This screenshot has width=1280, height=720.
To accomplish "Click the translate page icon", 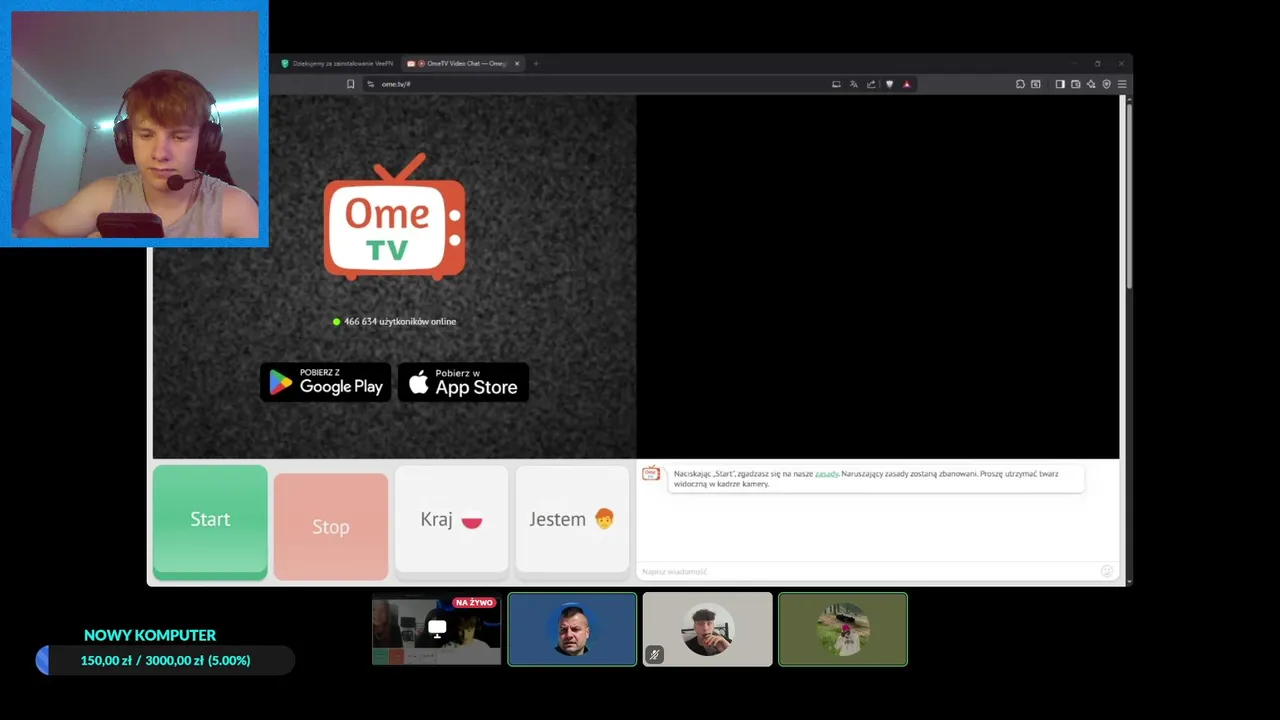I will click(853, 84).
